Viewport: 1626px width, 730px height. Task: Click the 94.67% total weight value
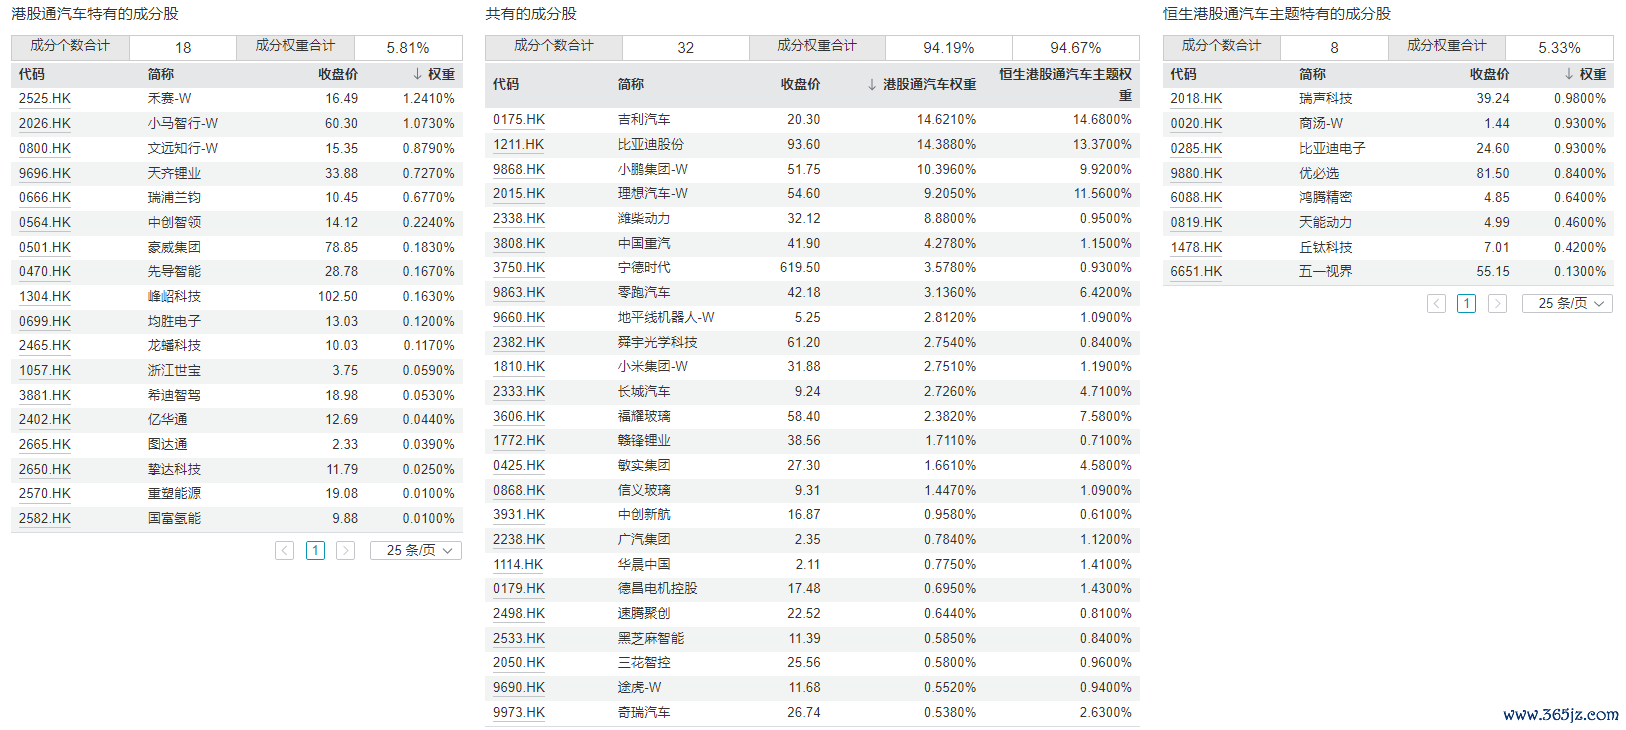click(x=1076, y=48)
